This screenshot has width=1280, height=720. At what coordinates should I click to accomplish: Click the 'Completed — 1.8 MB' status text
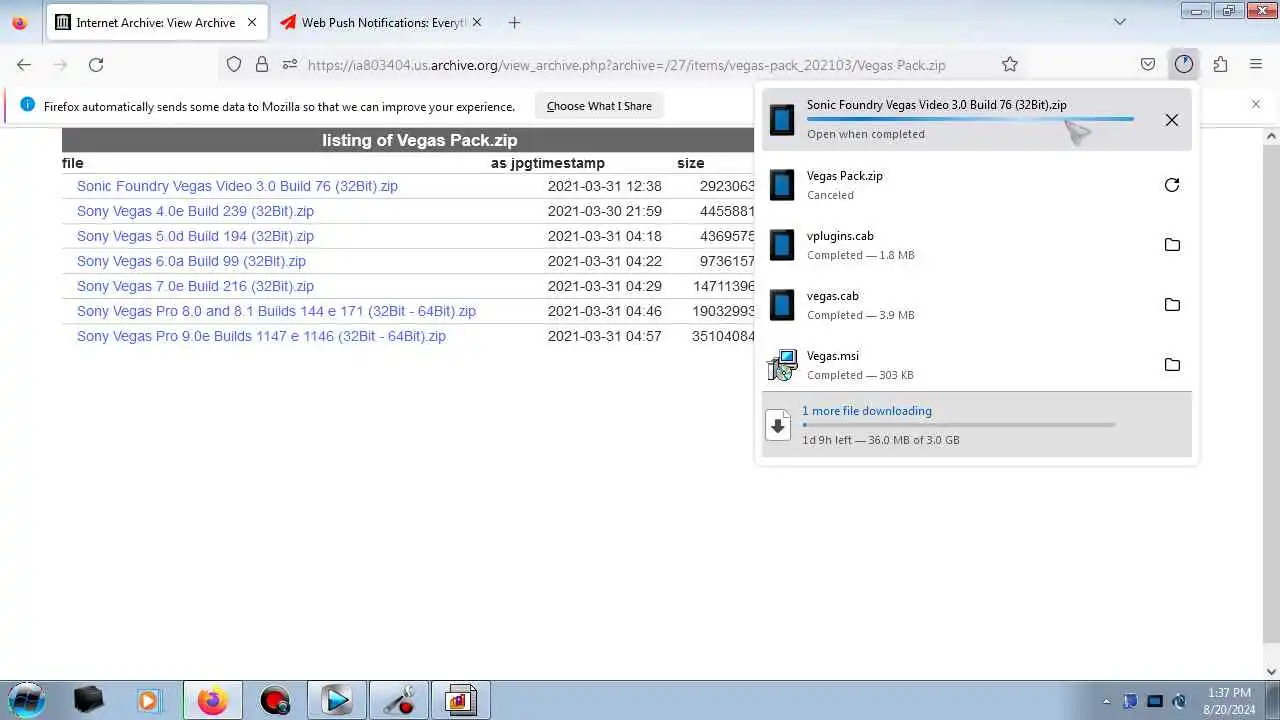tap(861, 255)
